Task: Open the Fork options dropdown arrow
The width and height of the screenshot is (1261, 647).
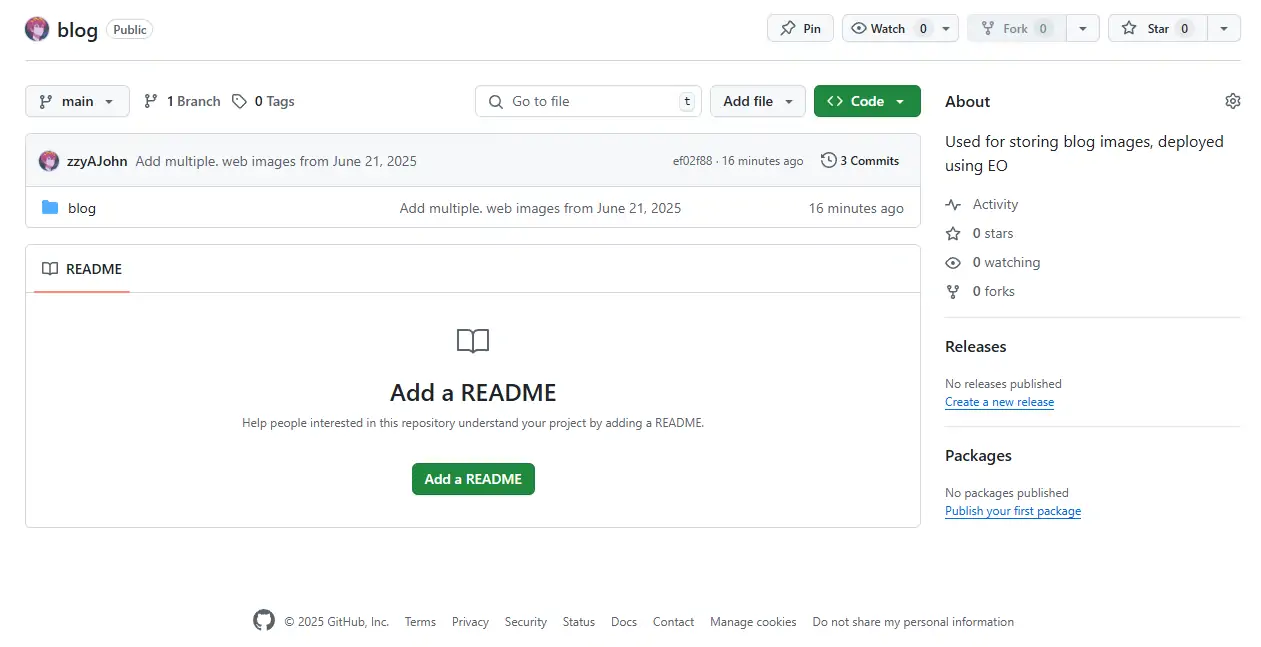Action: [1083, 28]
